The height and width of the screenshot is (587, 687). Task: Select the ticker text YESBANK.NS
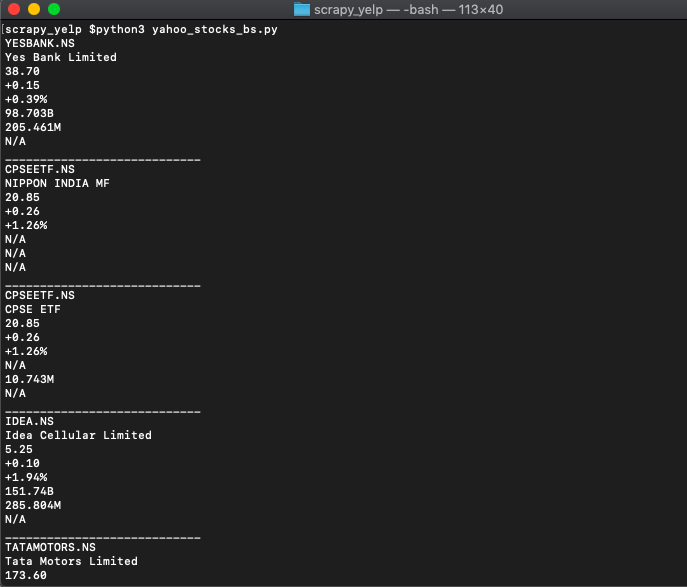40,43
